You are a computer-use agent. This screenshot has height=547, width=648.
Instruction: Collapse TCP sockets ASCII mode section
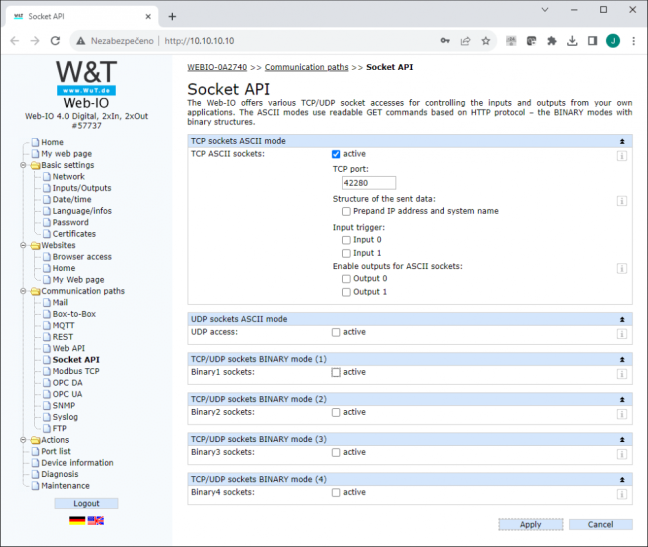(x=622, y=141)
